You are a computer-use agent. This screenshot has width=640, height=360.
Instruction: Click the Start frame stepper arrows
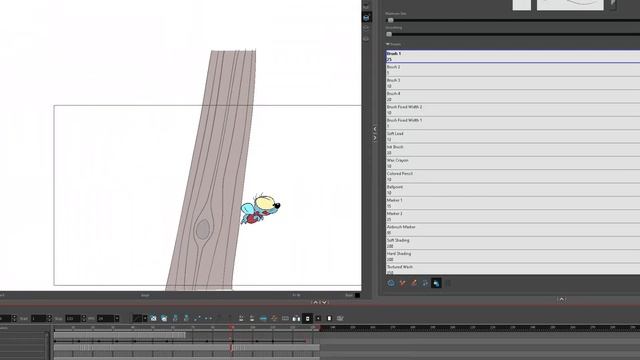[49, 318]
